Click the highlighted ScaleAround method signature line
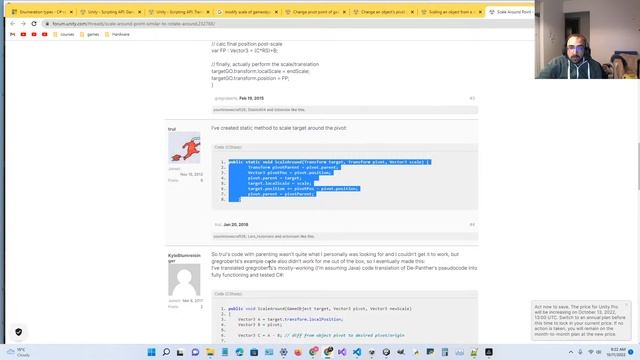This screenshot has height=360, width=640. click(329, 162)
